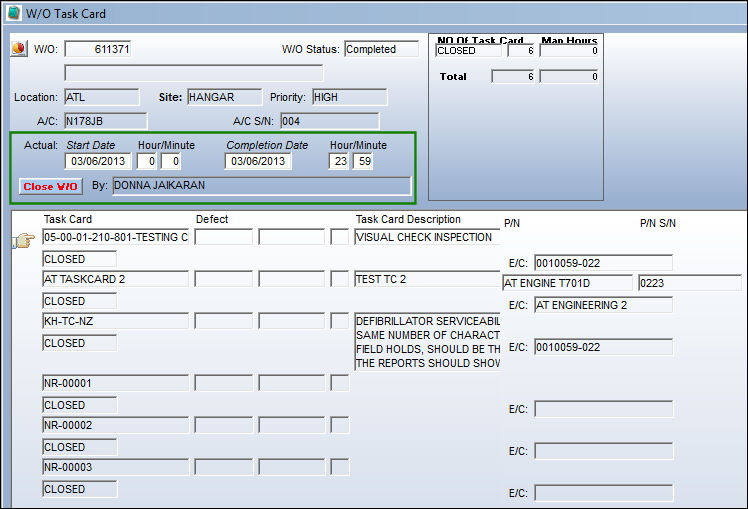Image resolution: width=748 pixels, height=509 pixels.
Task: Click the Total man hours field
Action: 569,76
